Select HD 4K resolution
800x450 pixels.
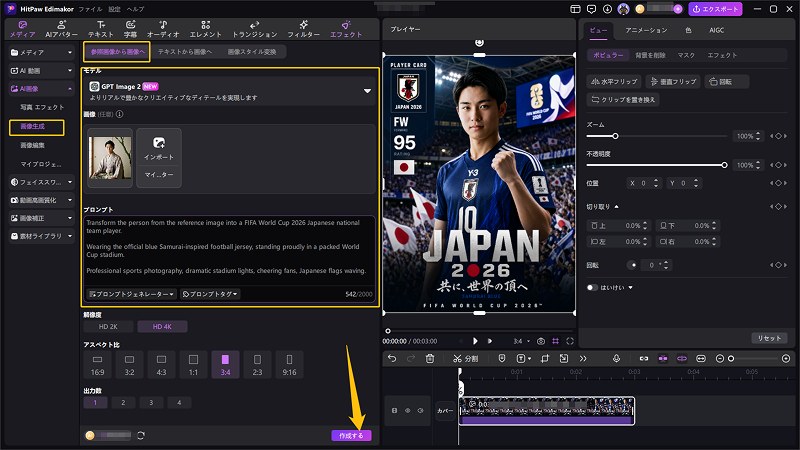pos(162,327)
